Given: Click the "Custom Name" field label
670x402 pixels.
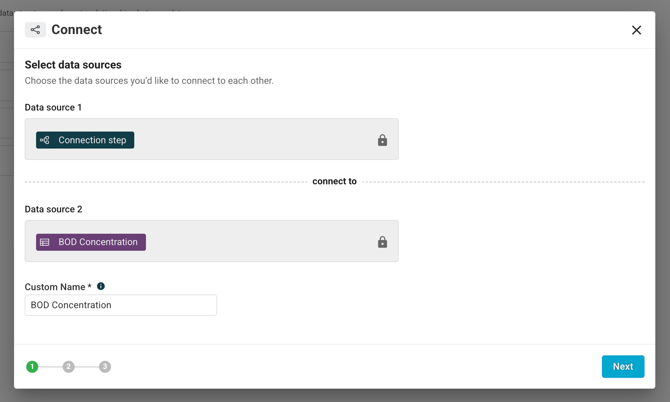Looking at the screenshot, I should tap(55, 287).
